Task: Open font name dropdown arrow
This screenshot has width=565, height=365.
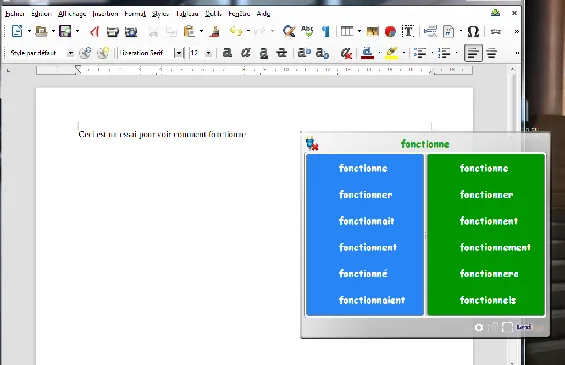Action: click(178, 53)
